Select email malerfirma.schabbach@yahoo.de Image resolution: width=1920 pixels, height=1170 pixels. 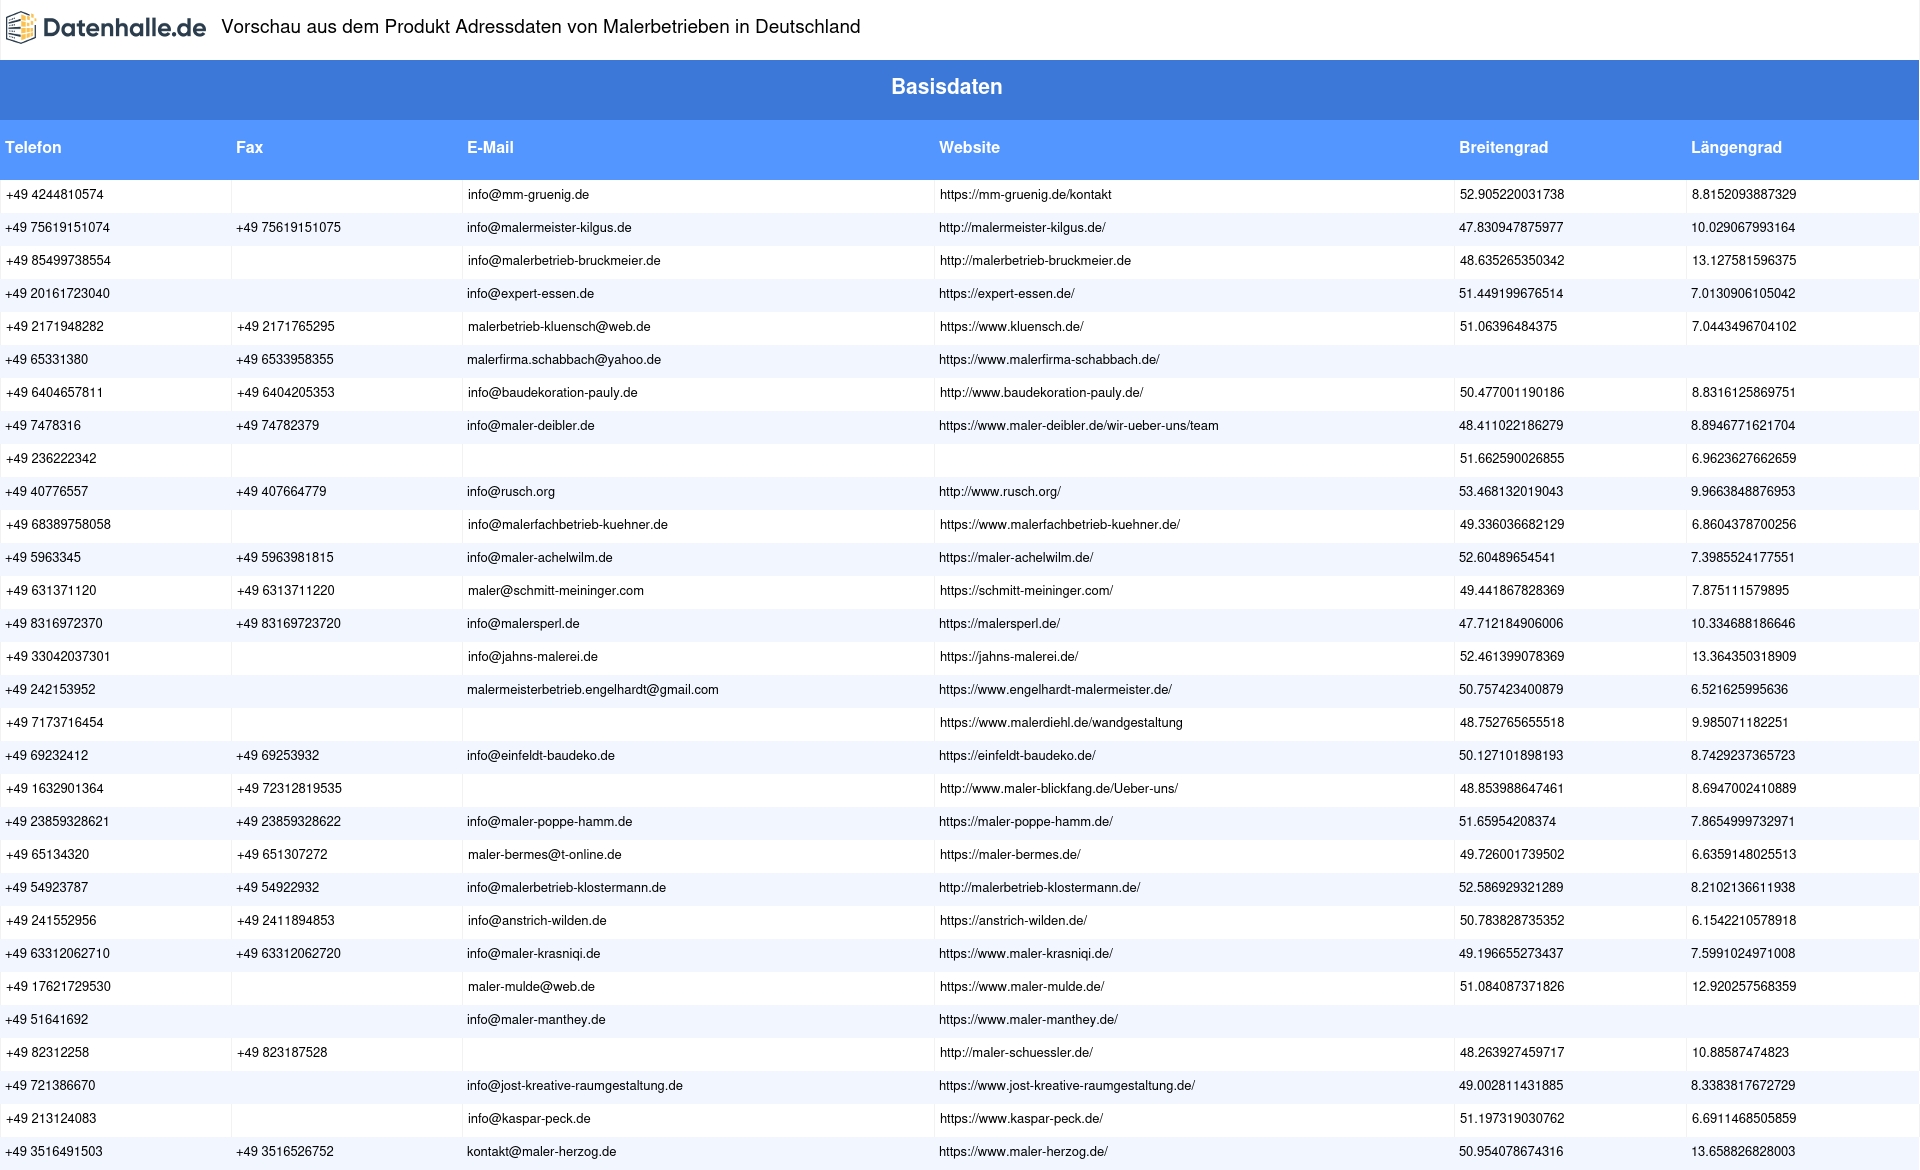pos(564,360)
